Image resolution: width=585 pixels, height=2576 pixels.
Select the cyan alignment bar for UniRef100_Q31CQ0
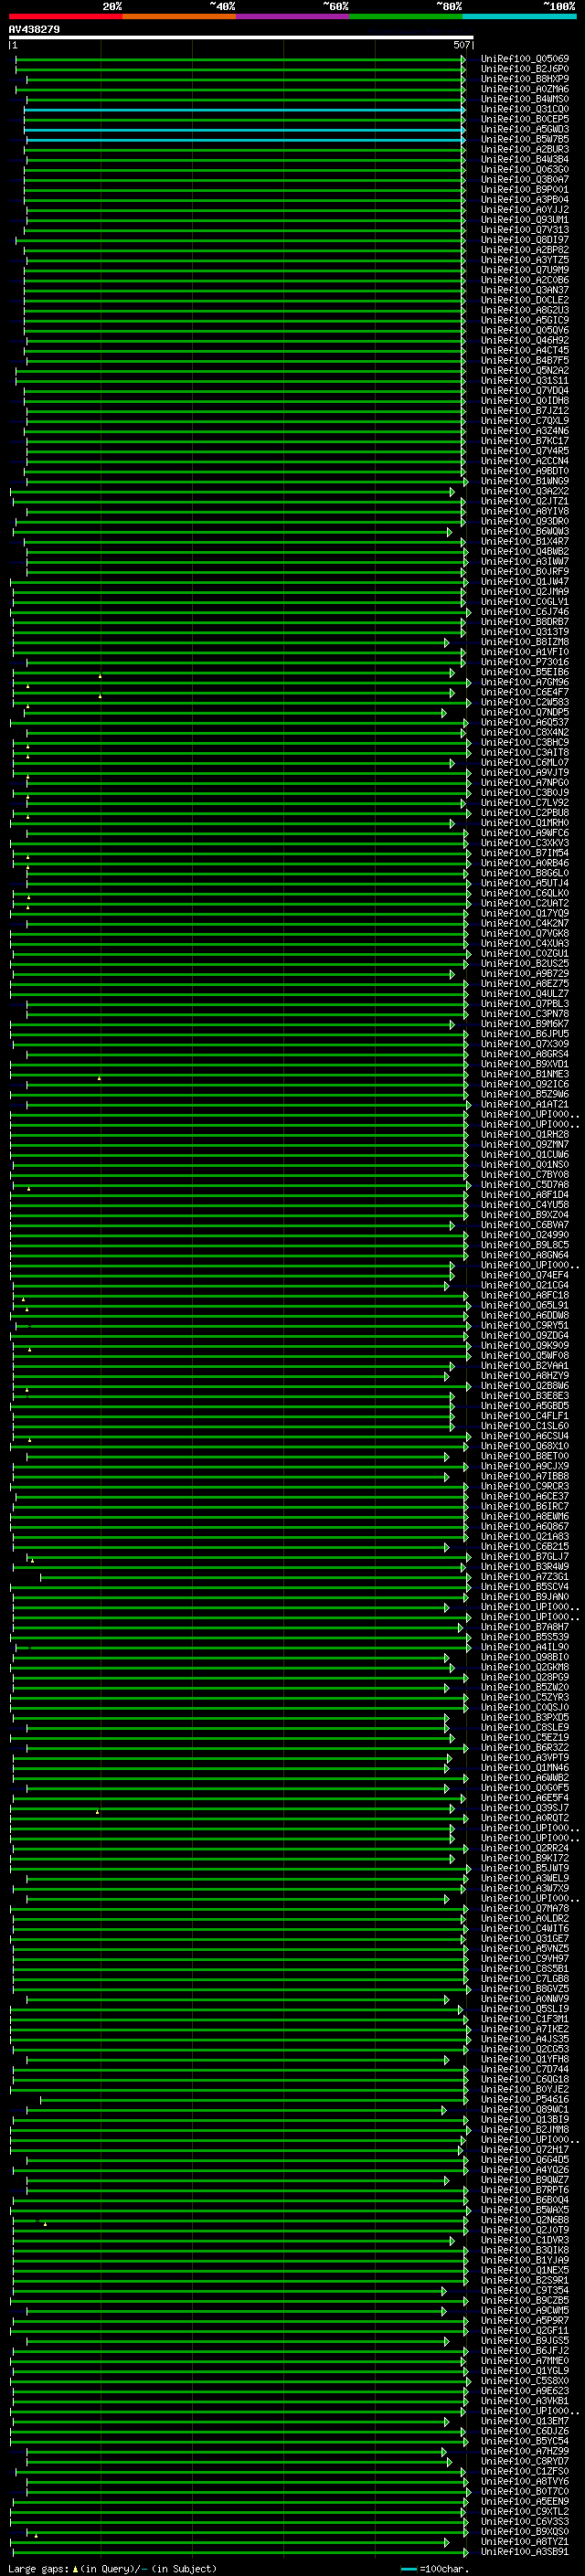(244, 110)
